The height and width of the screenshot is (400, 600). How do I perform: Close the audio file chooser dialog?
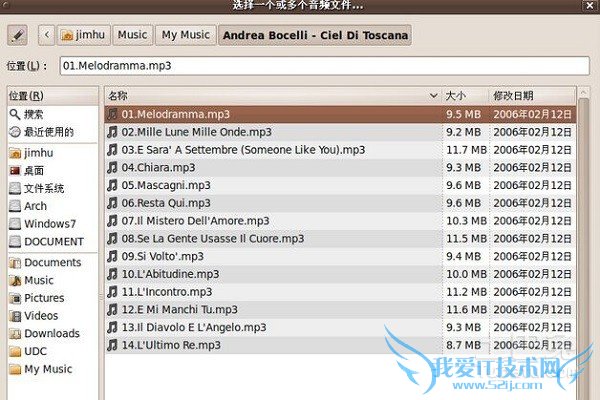pyautogui.click(x=590, y=6)
